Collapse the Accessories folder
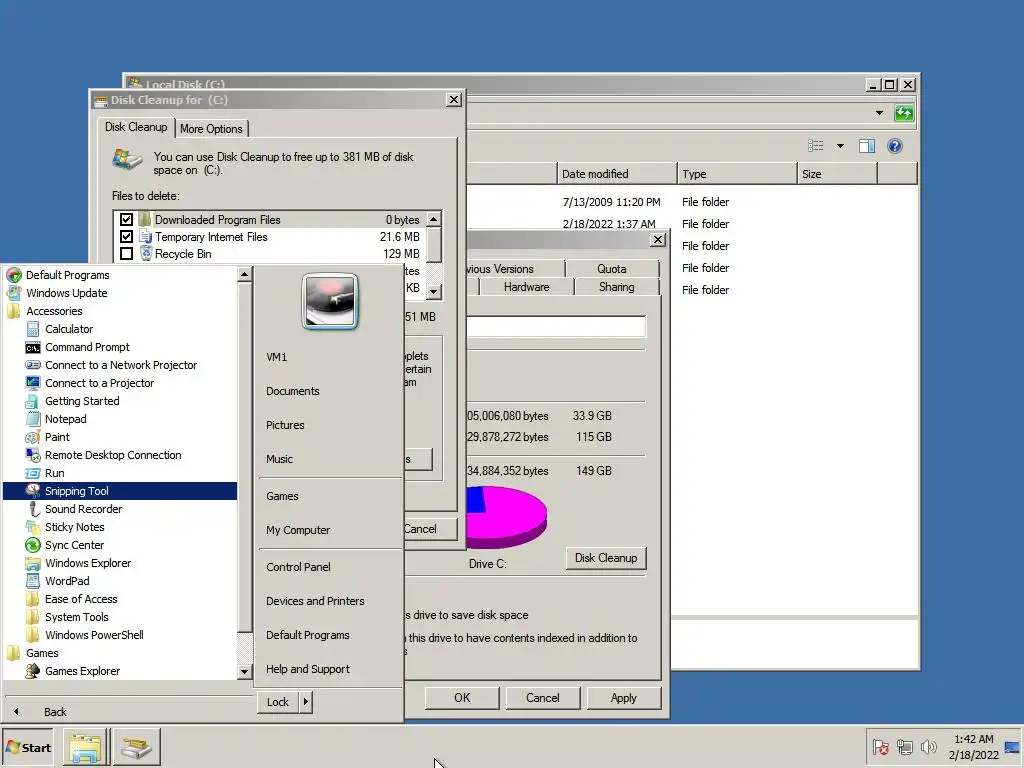The height and width of the screenshot is (768, 1024). 121,311
